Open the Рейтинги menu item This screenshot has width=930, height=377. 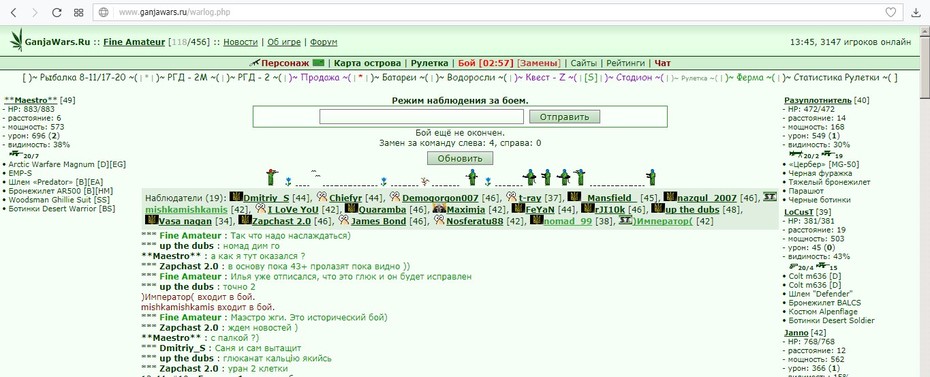click(x=626, y=63)
